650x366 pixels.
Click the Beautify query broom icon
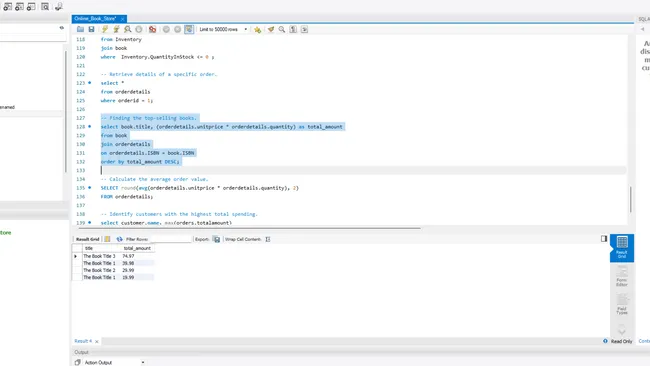(x=271, y=29)
